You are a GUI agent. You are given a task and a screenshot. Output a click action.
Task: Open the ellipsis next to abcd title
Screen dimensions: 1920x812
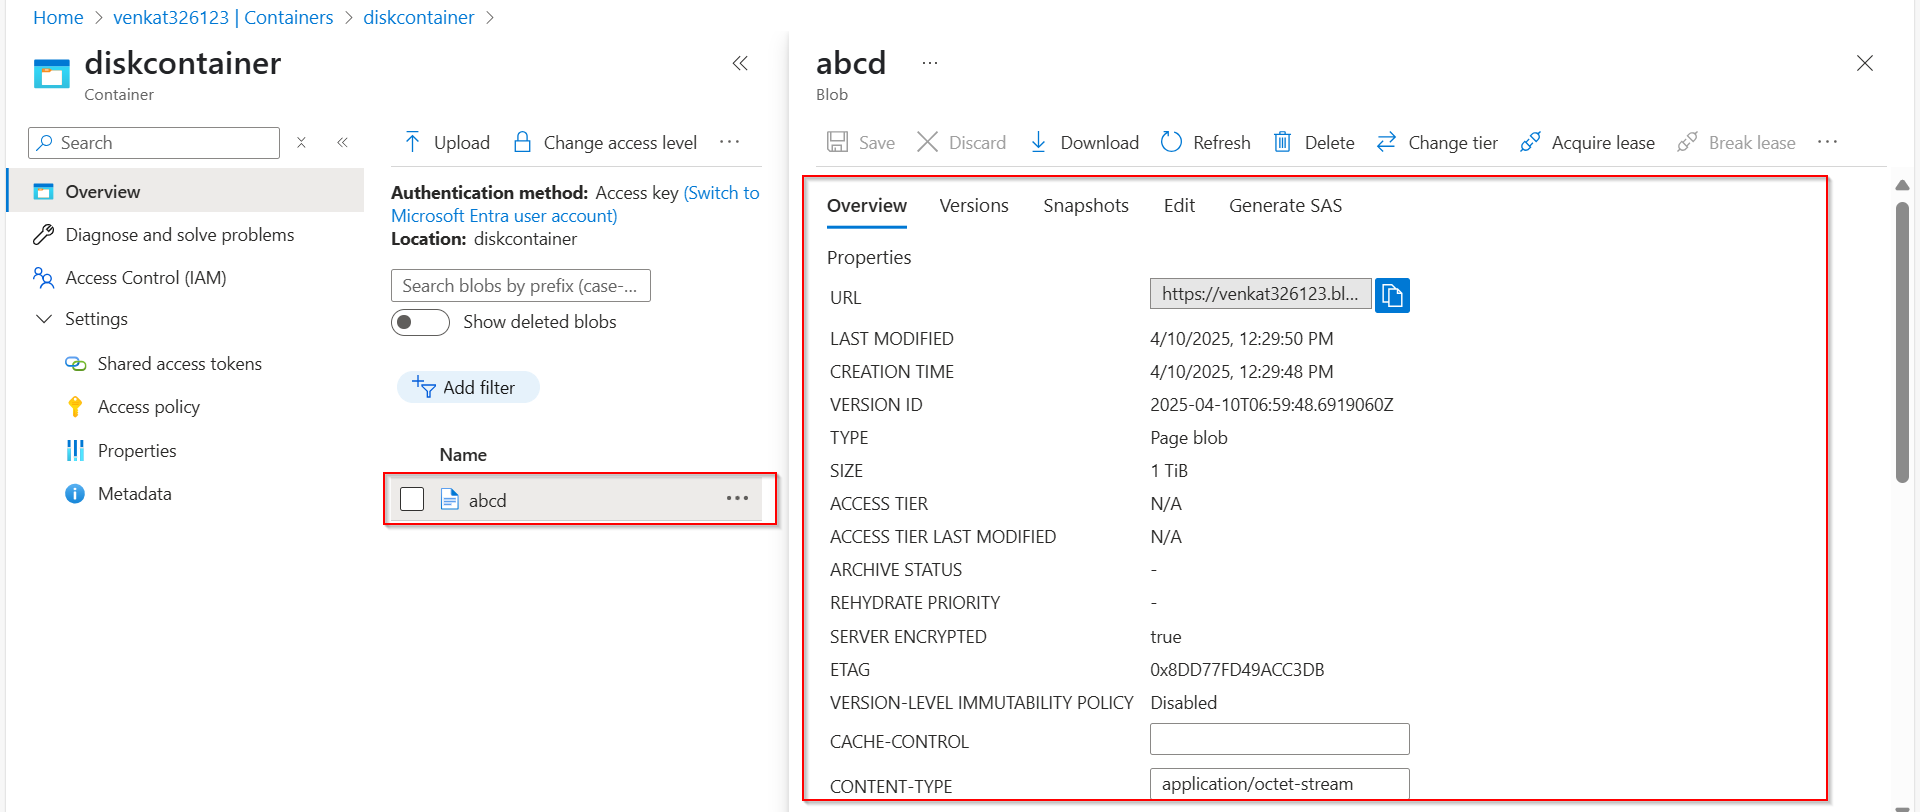[930, 63]
